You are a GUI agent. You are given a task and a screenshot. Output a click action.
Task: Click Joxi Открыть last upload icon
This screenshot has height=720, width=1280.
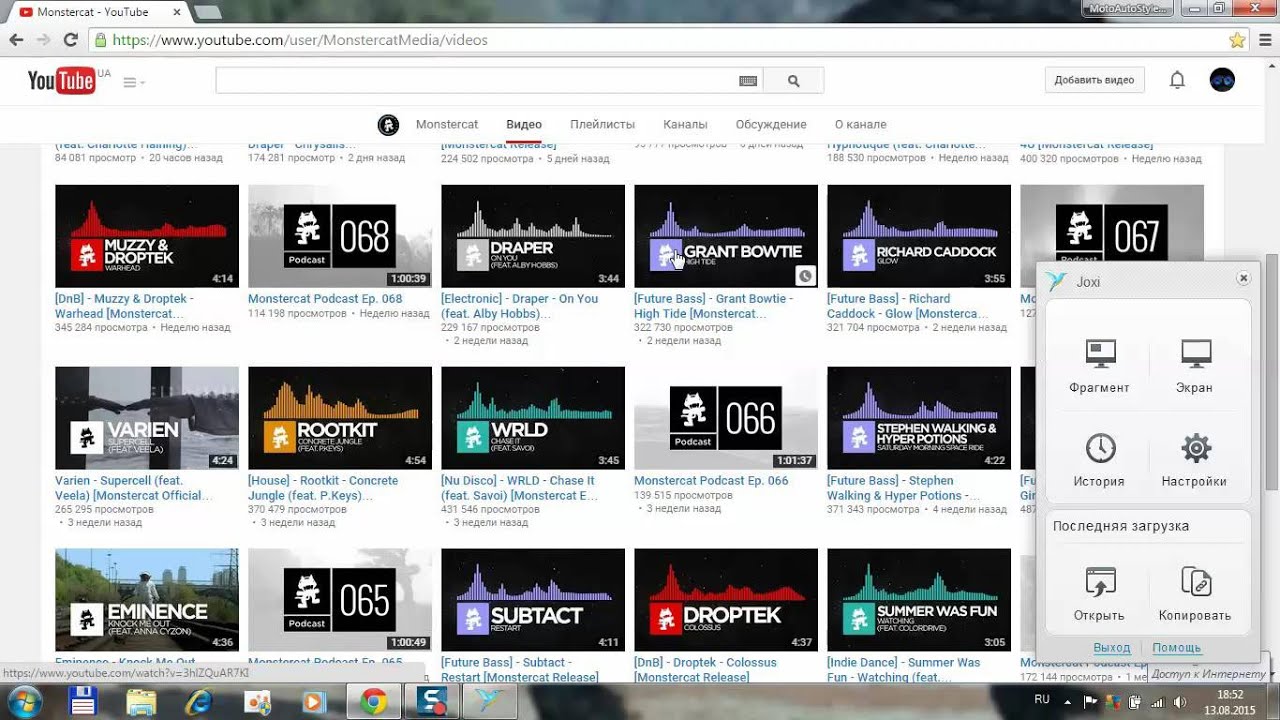[x=1100, y=582]
